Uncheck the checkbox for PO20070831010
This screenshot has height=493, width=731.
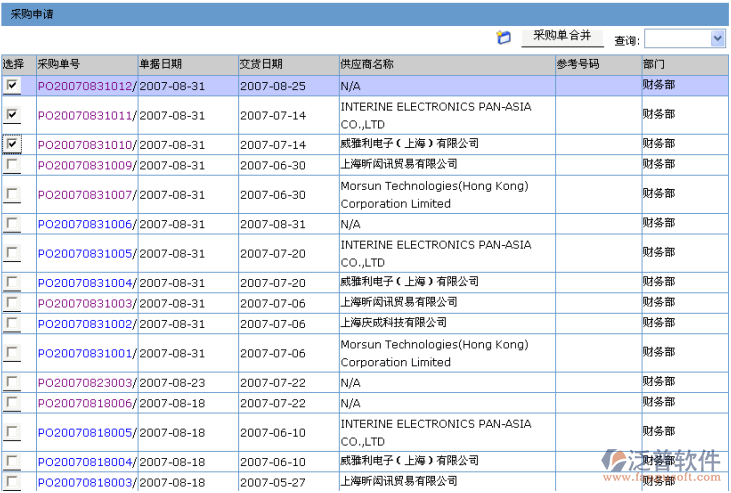tap(12, 145)
